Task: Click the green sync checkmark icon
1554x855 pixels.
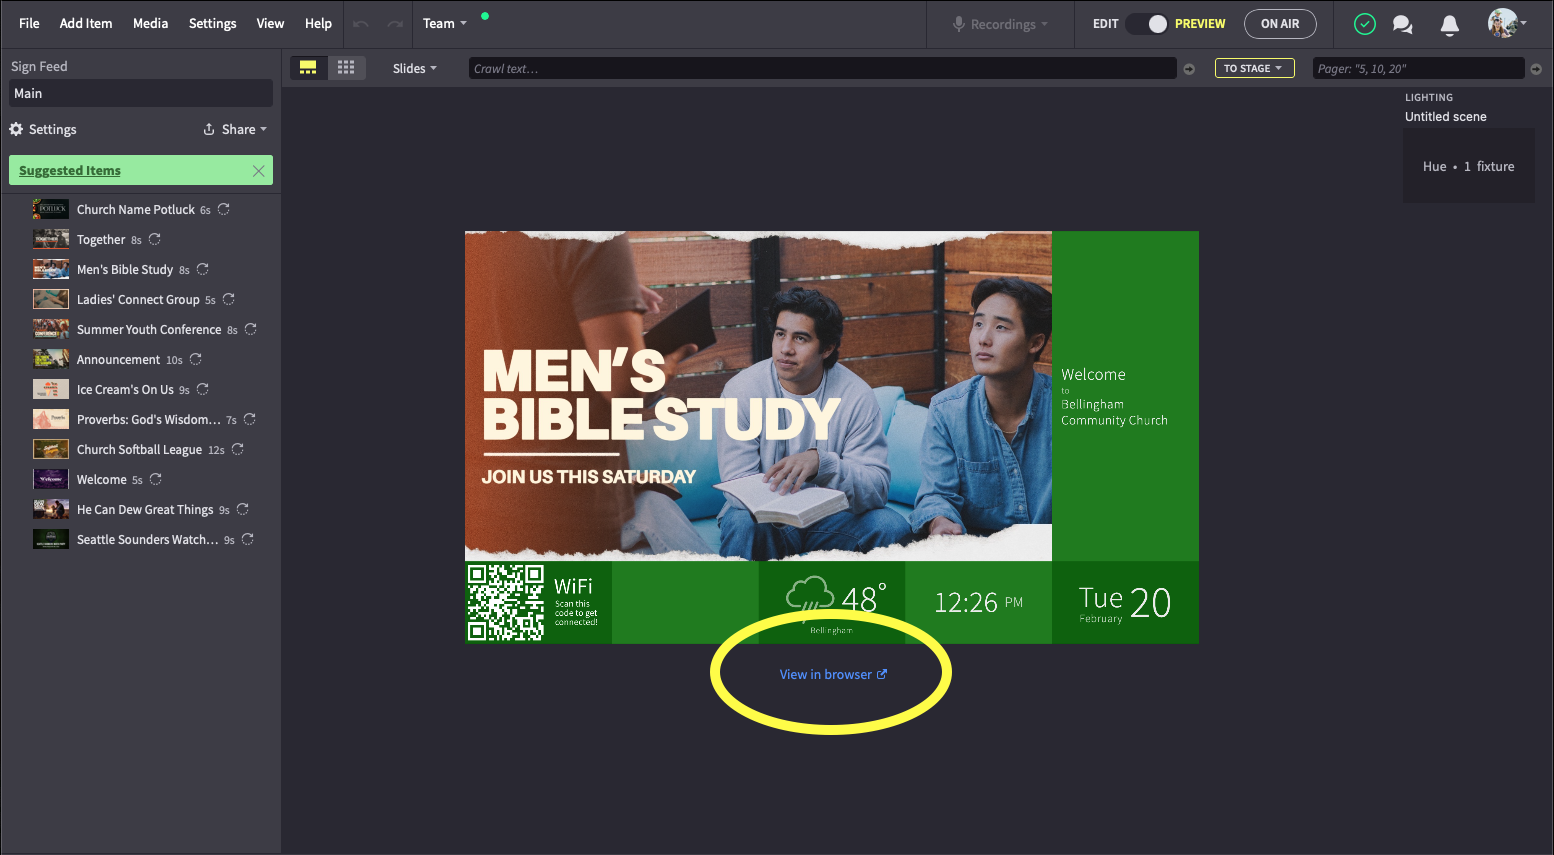Action: coord(1365,24)
